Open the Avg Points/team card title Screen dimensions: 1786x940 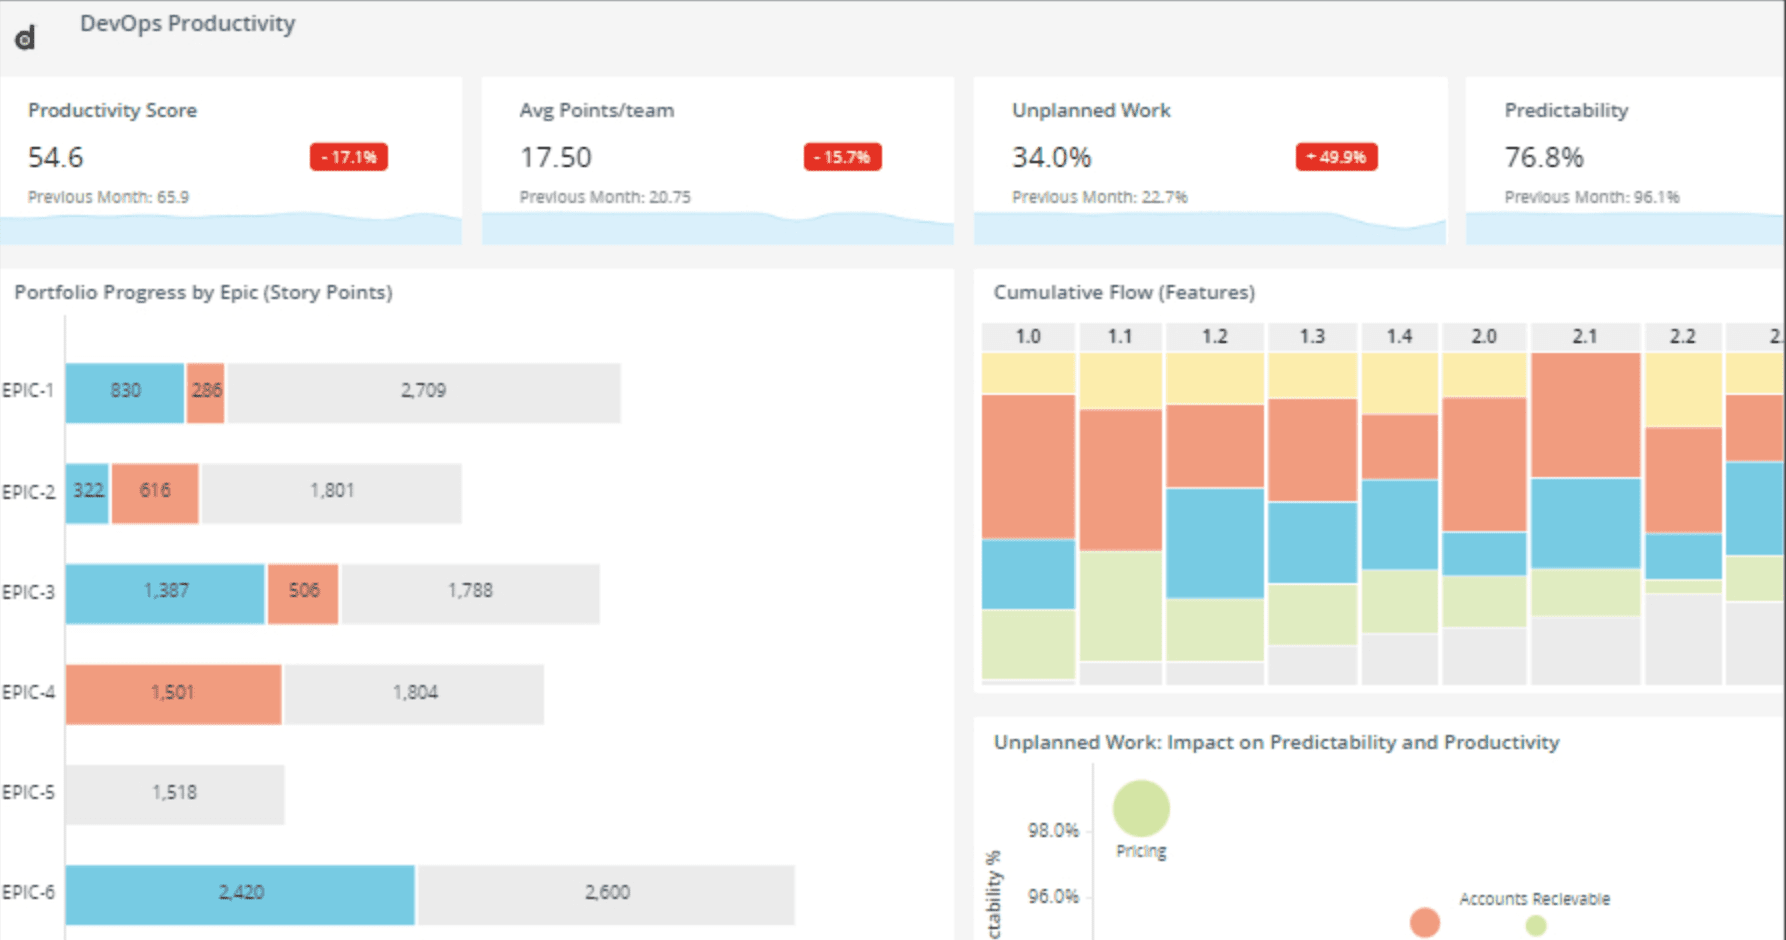(596, 110)
